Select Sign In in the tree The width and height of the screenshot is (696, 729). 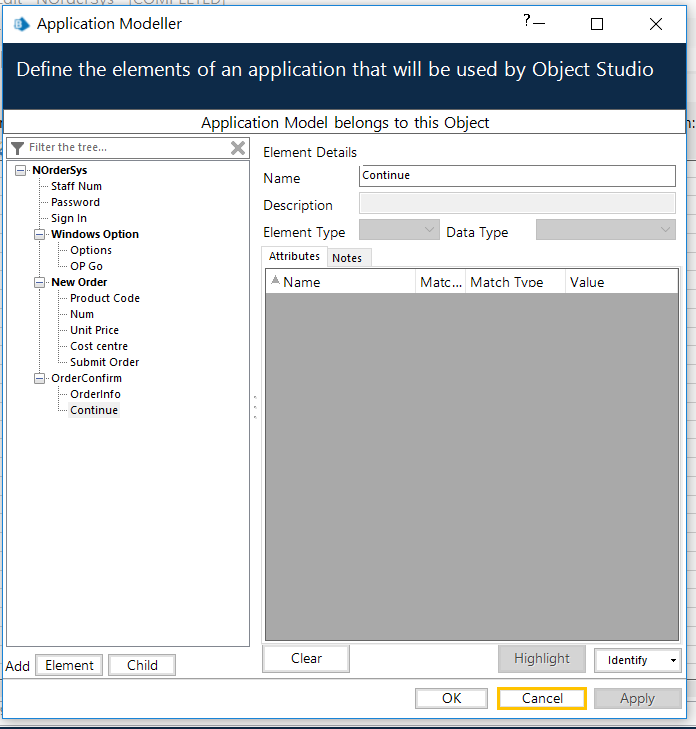click(69, 219)
